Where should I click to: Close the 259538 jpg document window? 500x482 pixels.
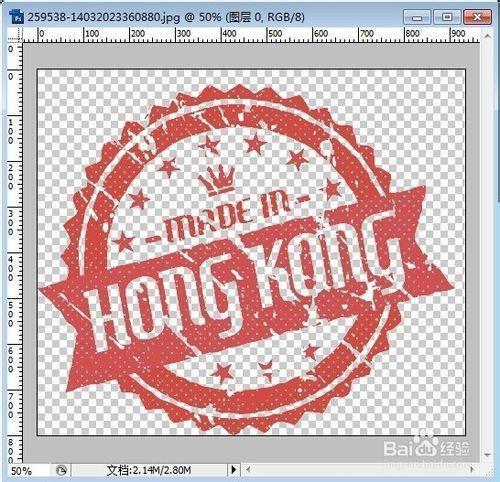(478, 17)
